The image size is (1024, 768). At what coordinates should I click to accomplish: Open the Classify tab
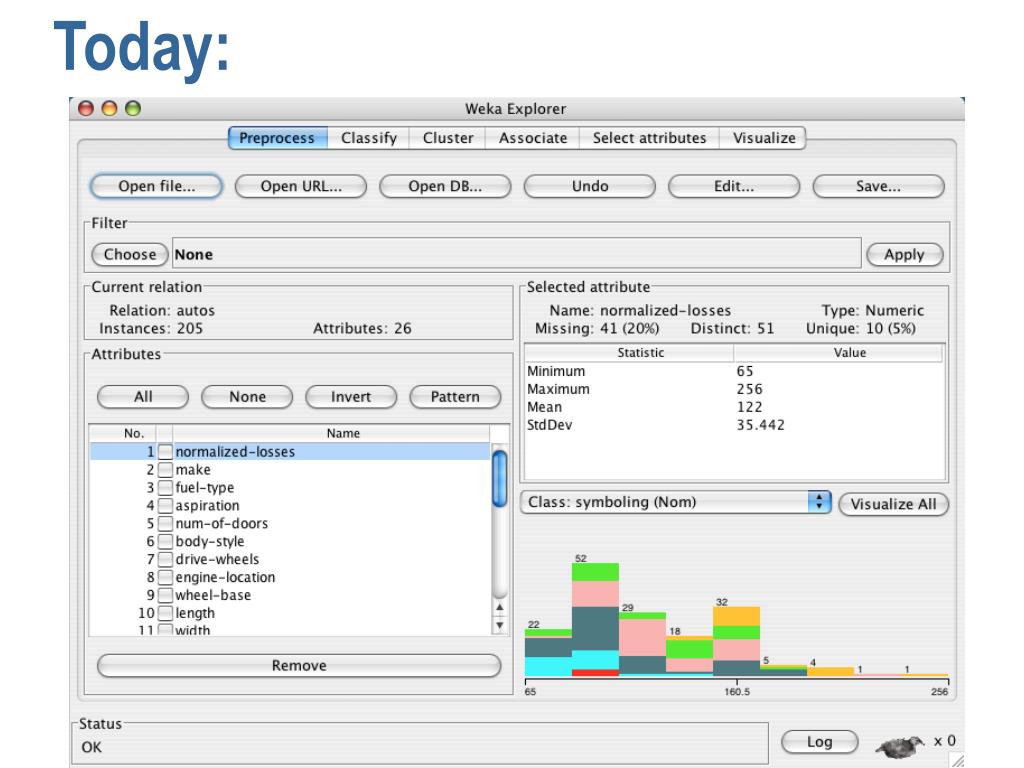pos(368,138)
